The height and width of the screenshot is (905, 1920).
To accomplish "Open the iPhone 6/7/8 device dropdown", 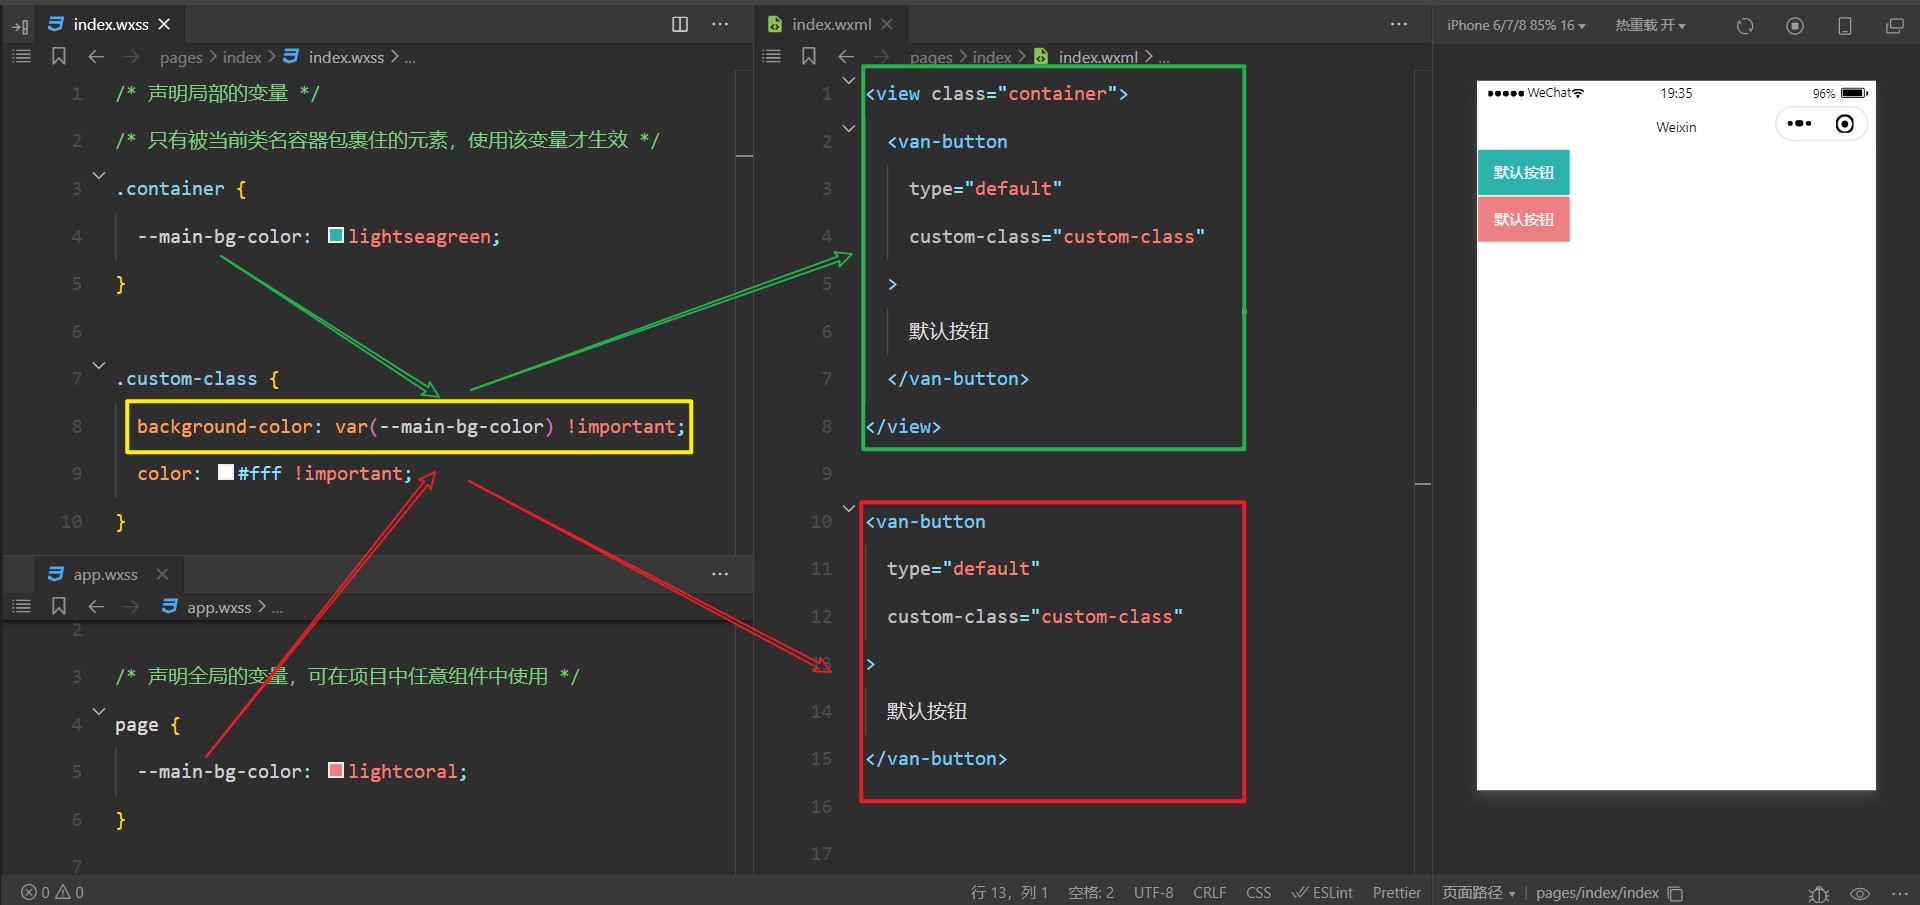I will 1515,25.
